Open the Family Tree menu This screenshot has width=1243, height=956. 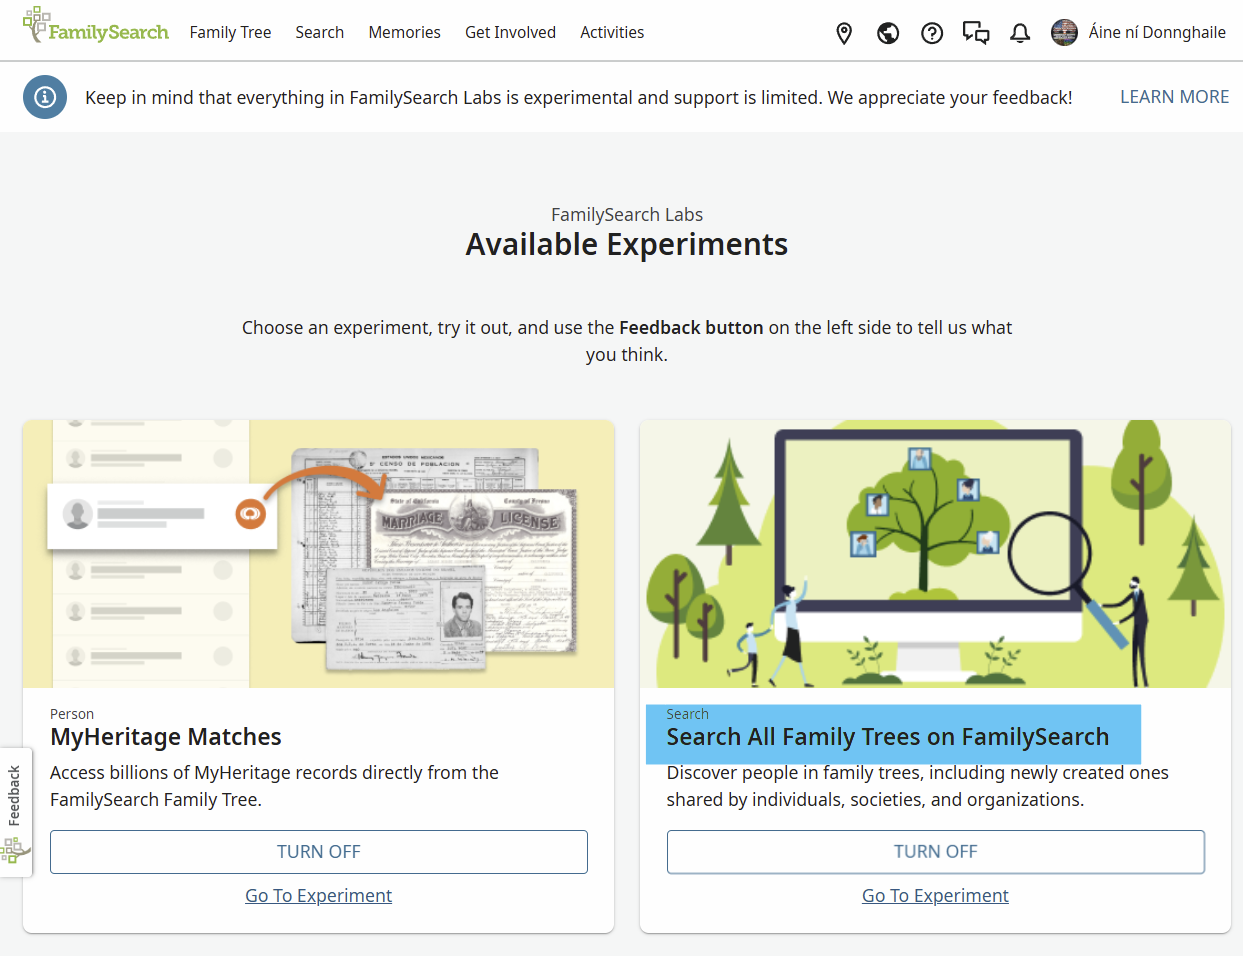pyautogui.click(x=230, y=32)
